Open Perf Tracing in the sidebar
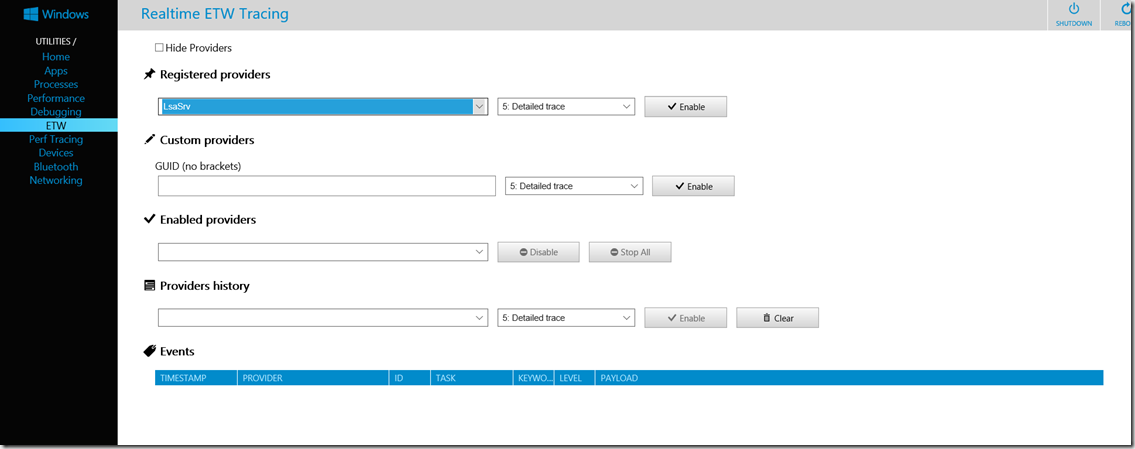This screenshot has height=449, width=1135. point(56,139)
